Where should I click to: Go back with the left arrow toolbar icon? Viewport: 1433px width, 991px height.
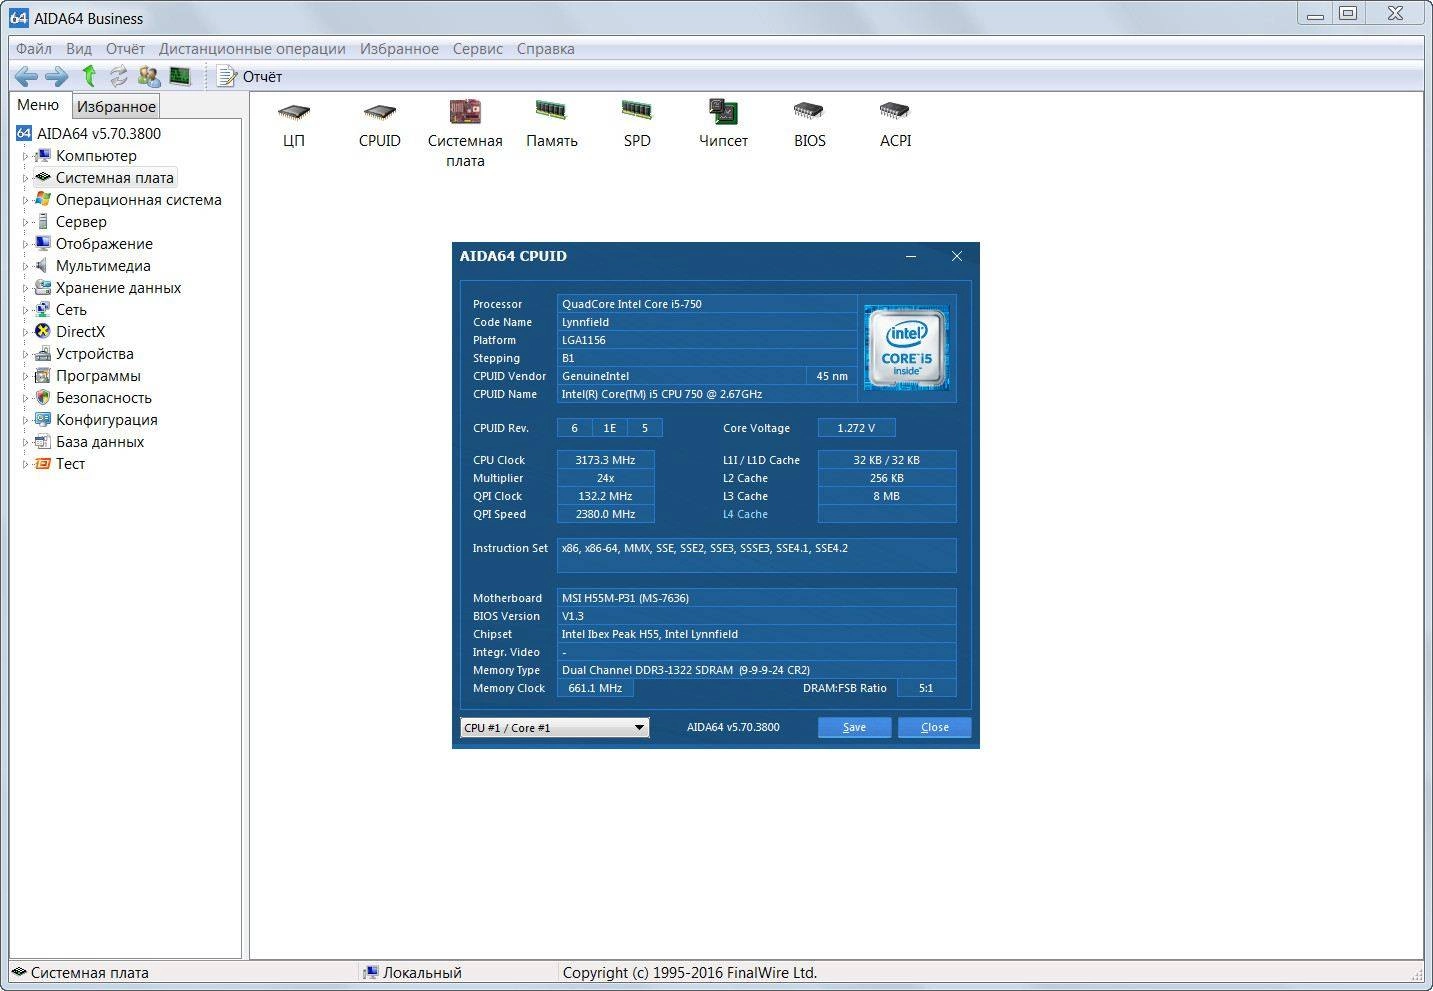coord(27,76)
